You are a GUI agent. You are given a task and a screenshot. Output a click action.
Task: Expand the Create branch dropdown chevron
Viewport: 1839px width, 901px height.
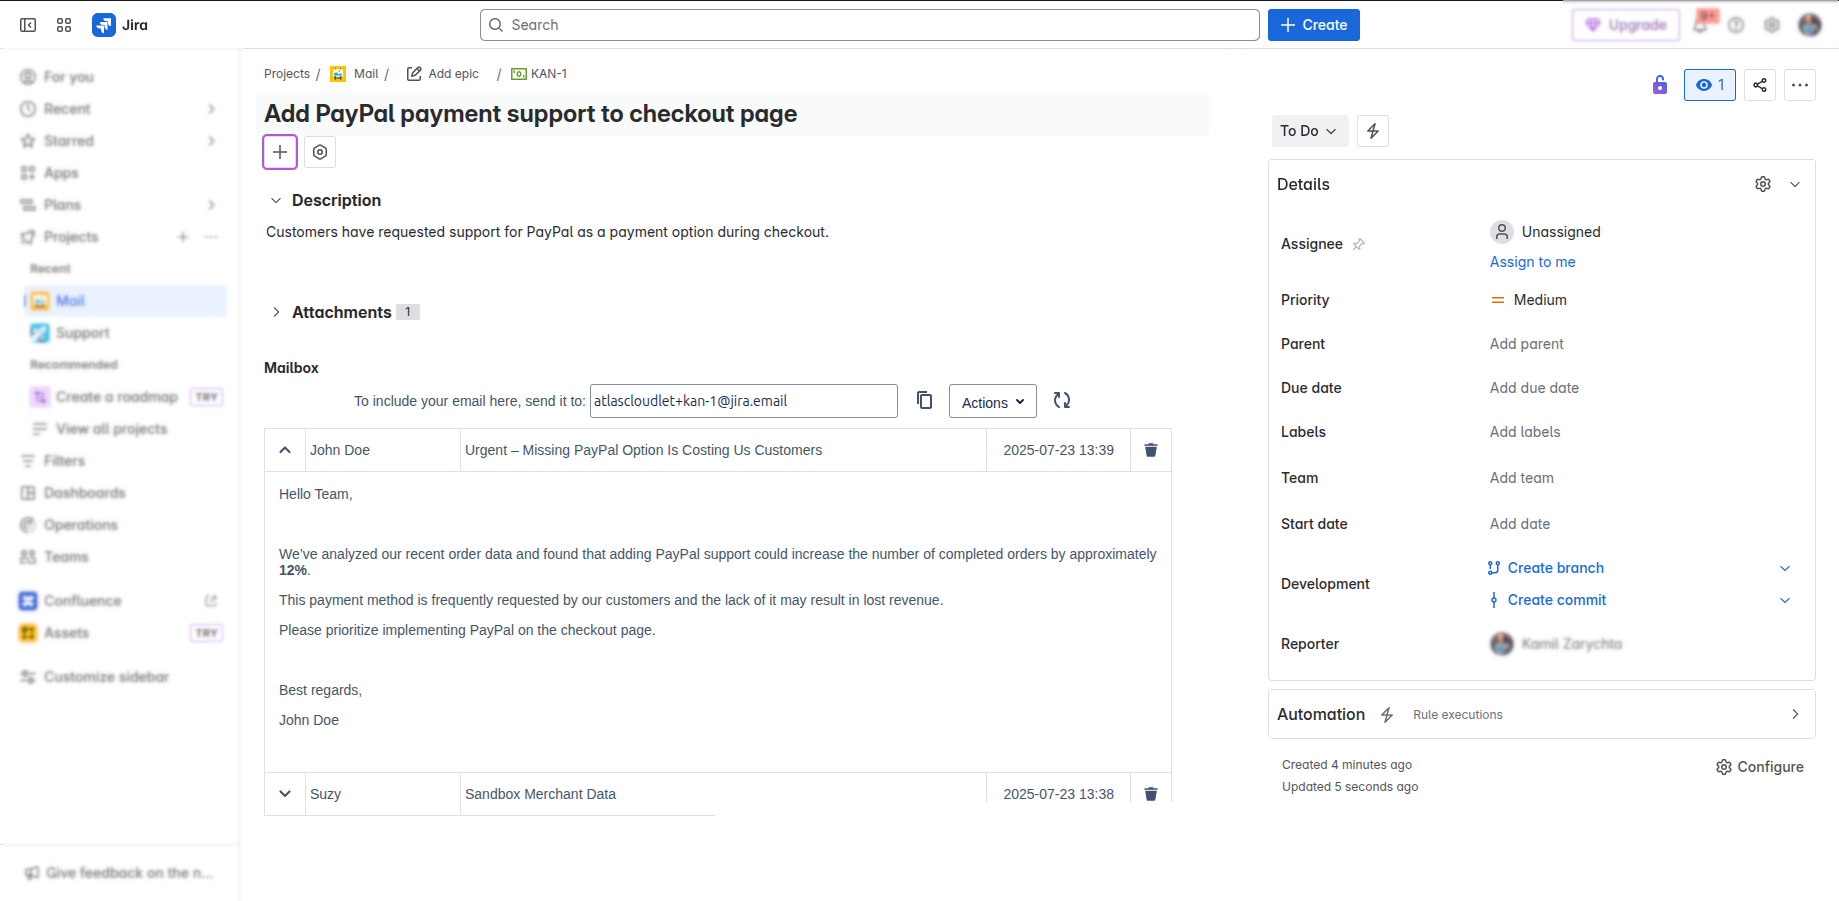pyautogui.click(x=1785, y=568)
